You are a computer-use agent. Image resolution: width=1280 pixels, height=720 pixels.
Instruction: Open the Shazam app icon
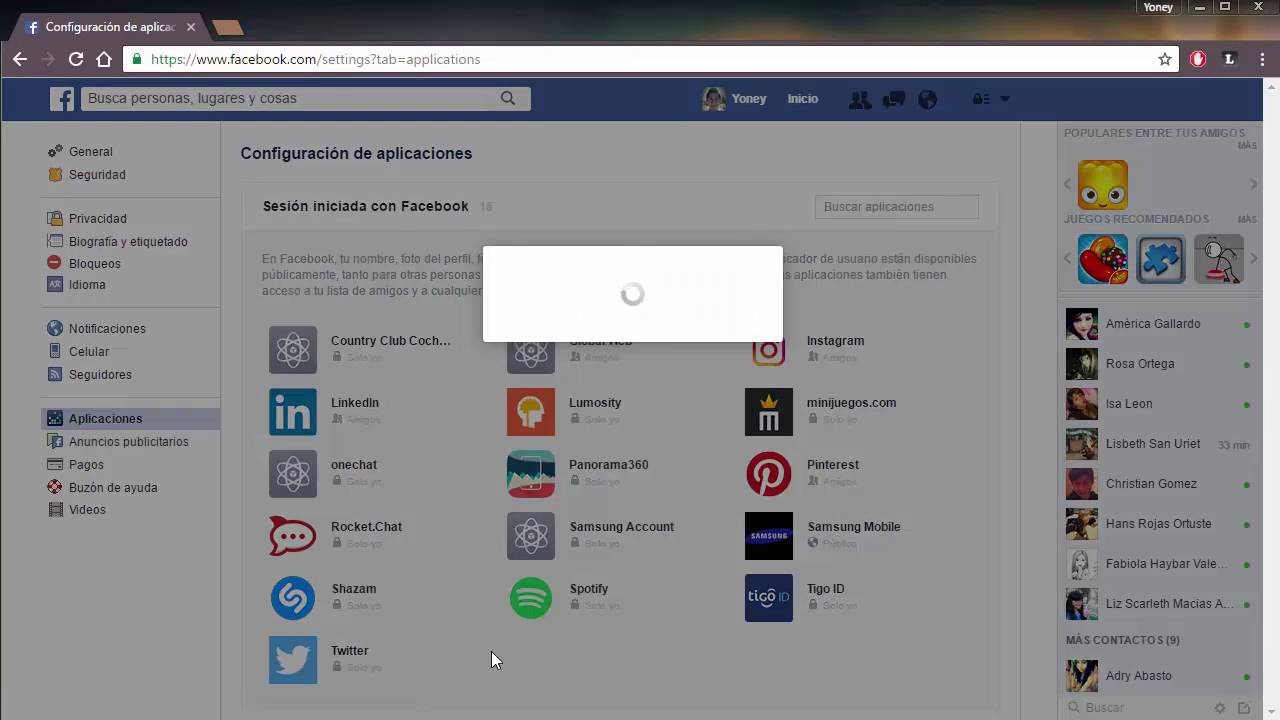coord(293,598)
